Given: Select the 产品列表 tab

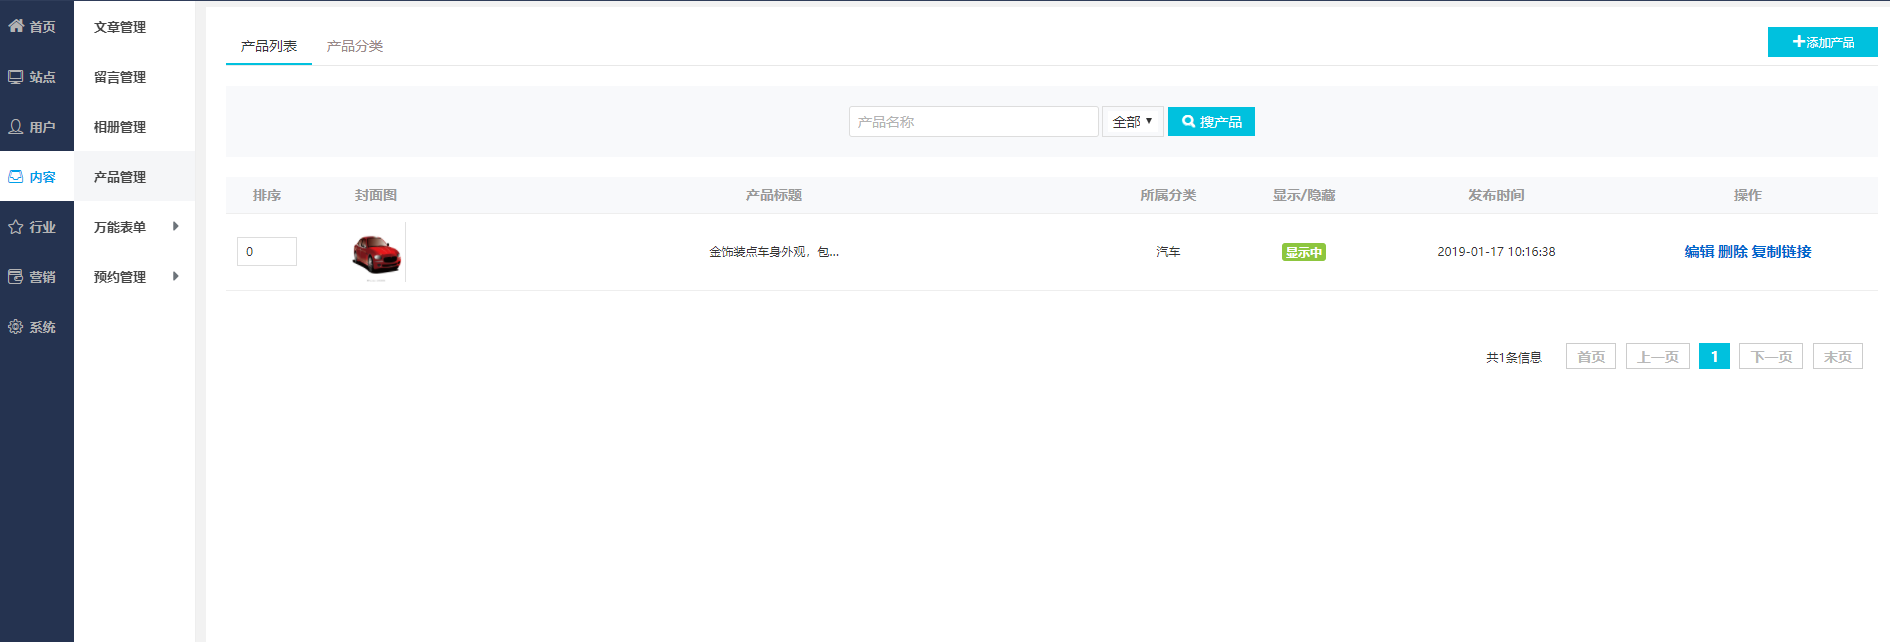Looking at the screenshot, I should 269,46.
